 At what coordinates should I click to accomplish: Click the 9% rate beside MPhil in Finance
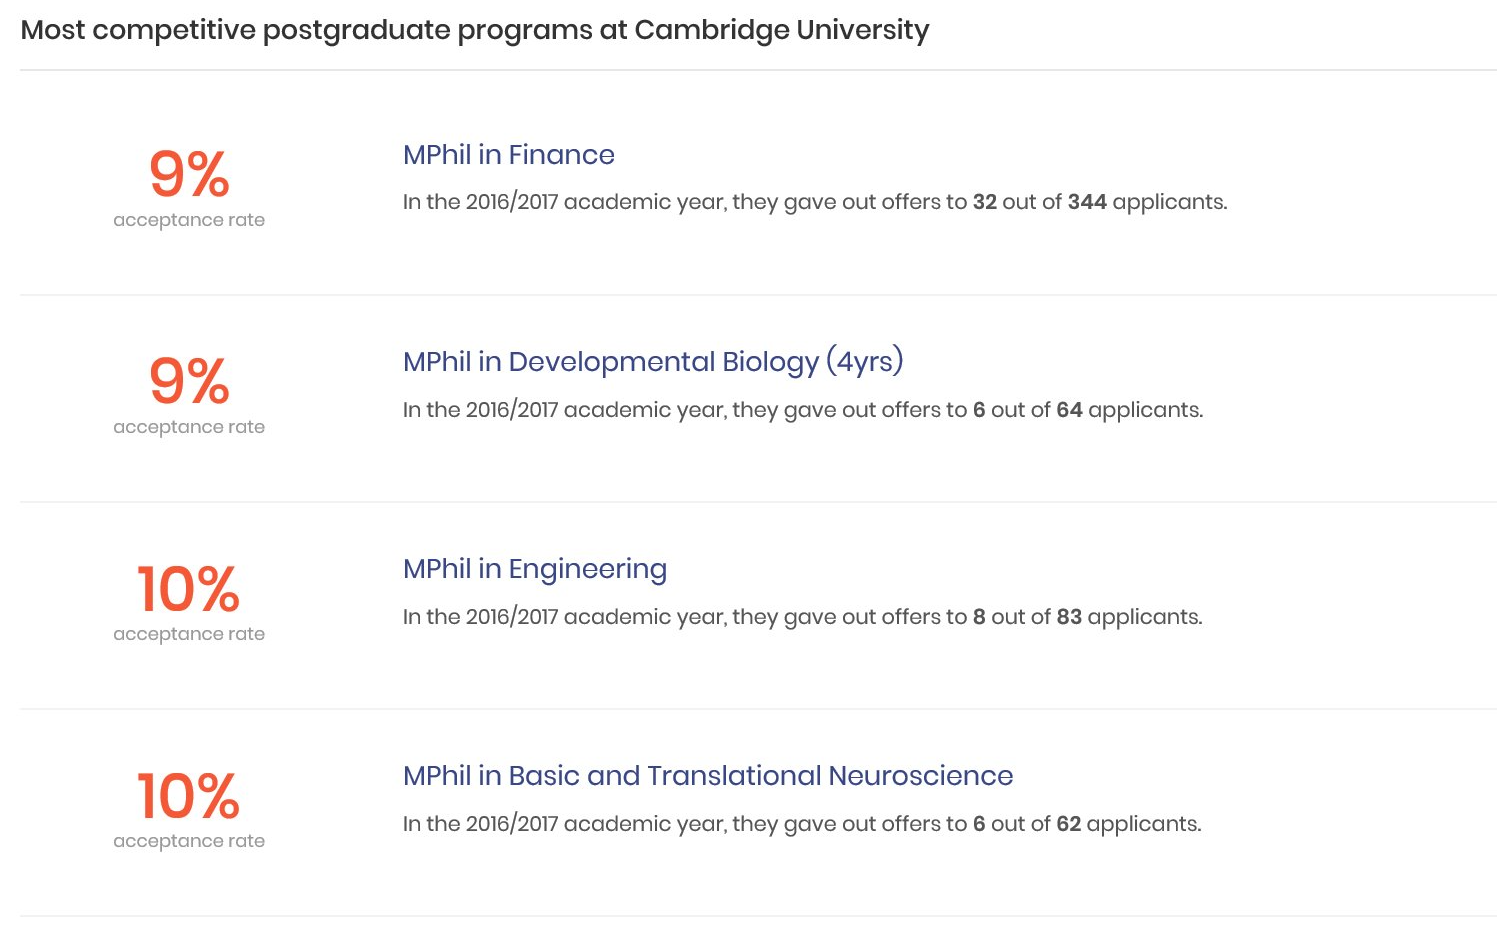pos(189,174)
